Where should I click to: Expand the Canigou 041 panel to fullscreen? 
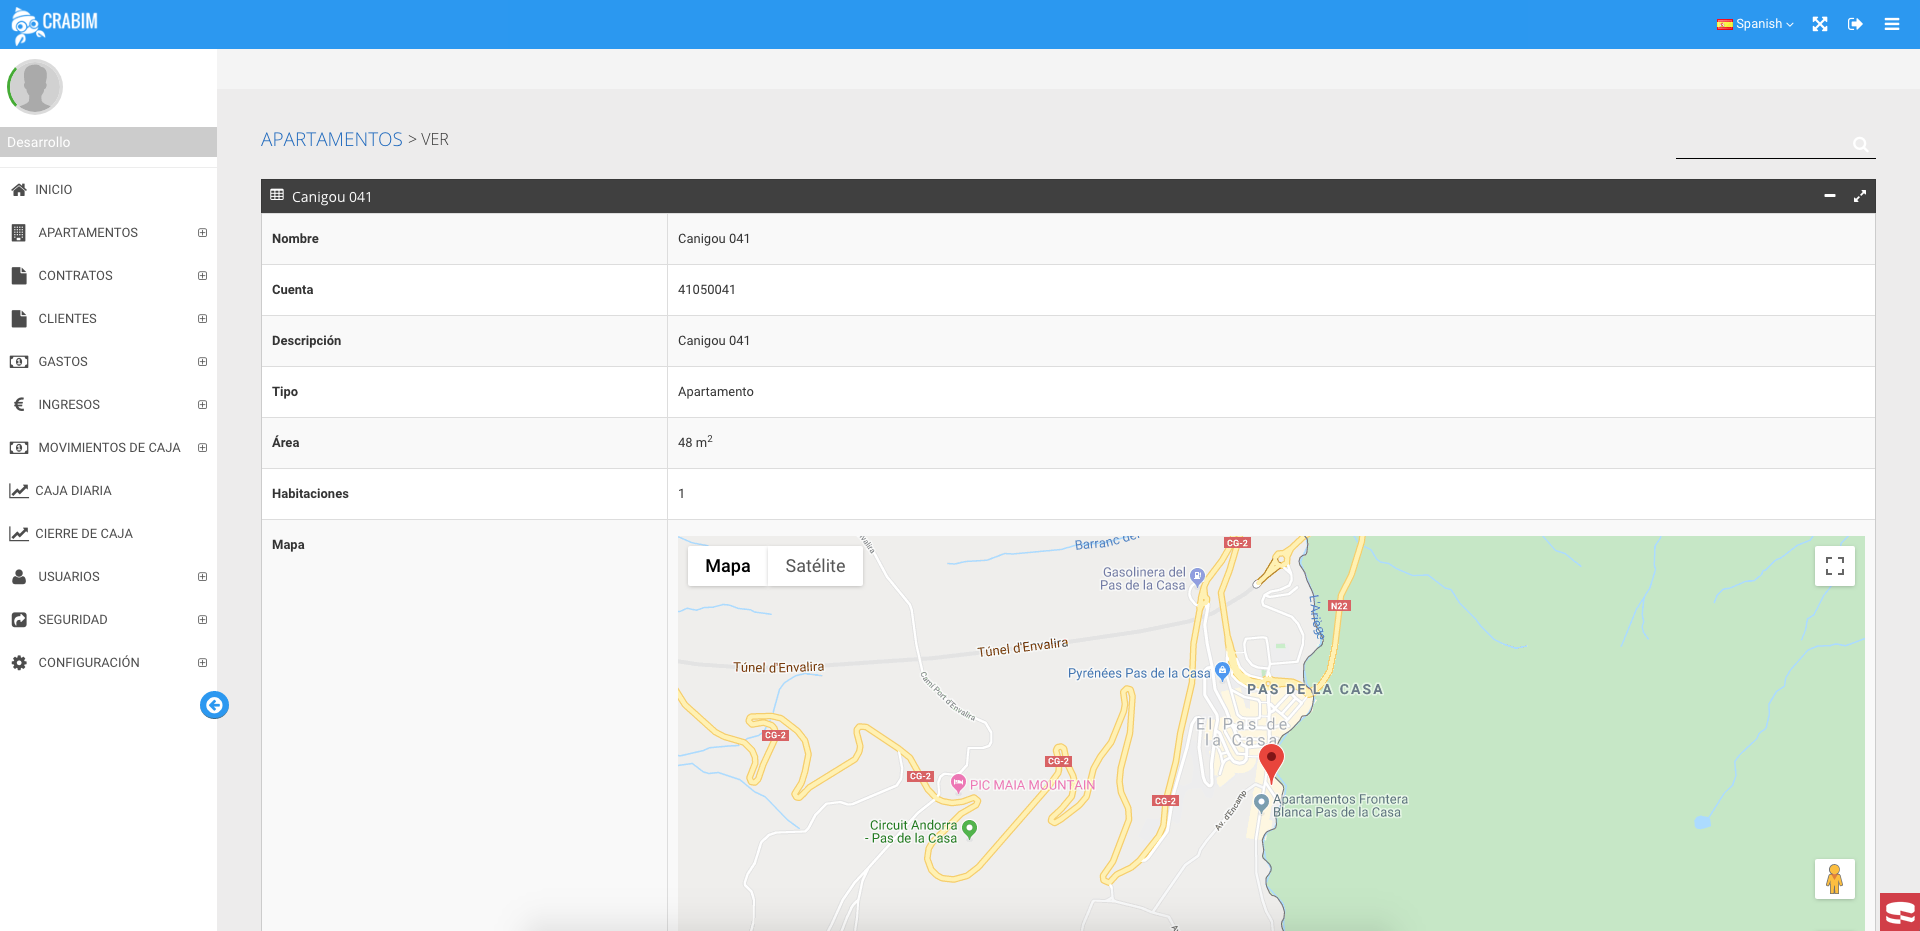pyautogui.click(x=1860, y=196)
